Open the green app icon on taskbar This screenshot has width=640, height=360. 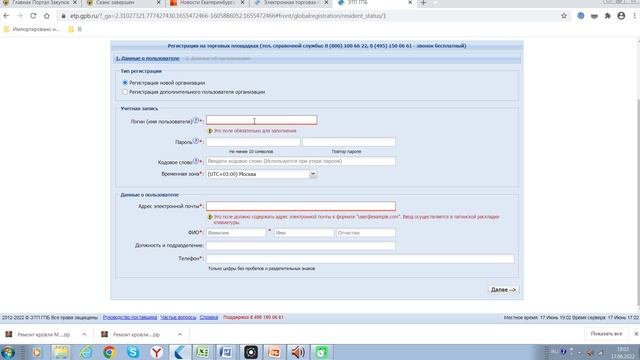tap(322, 352)
